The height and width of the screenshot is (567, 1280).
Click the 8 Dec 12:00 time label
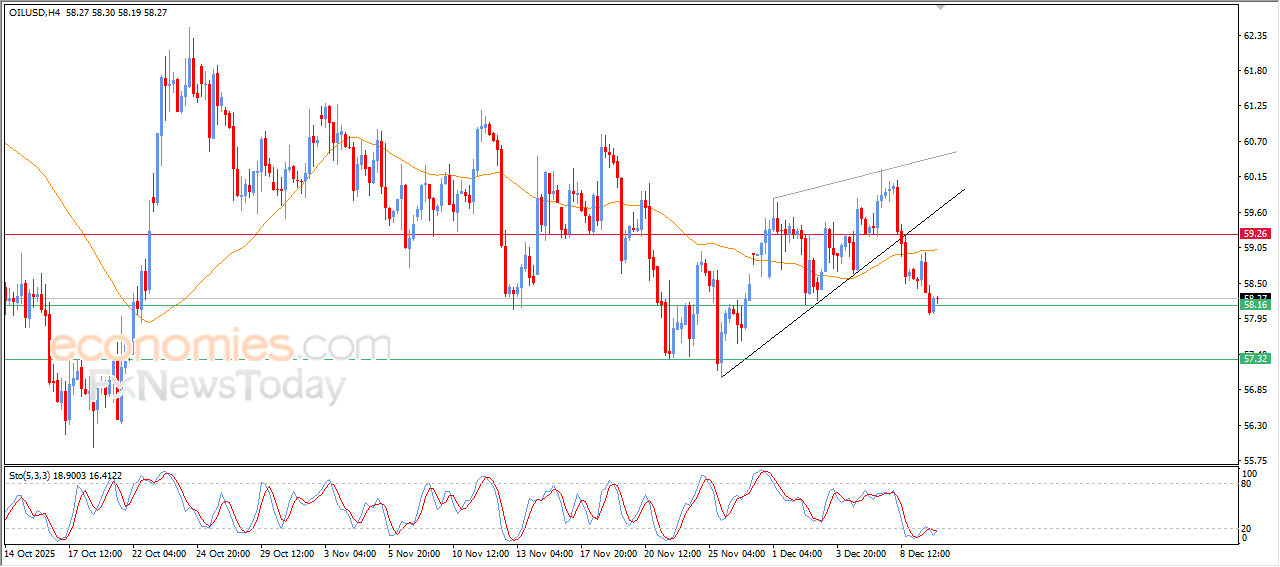click(923, 552)
